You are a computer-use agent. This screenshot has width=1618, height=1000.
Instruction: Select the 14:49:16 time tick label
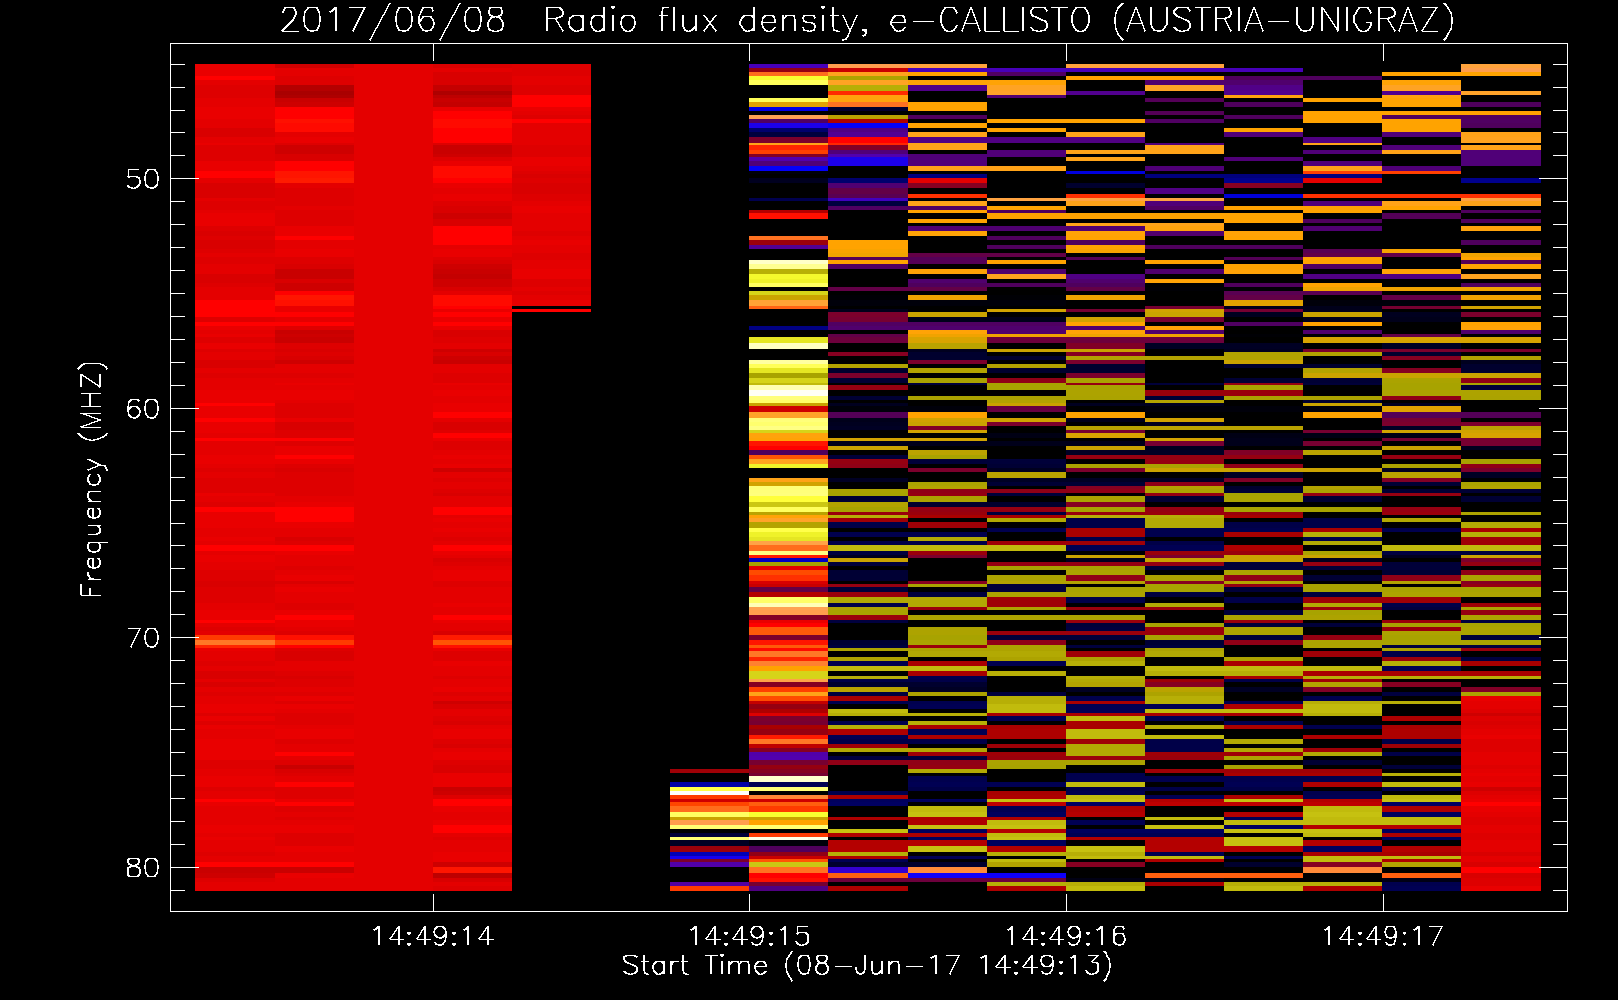coord(1066,936)
